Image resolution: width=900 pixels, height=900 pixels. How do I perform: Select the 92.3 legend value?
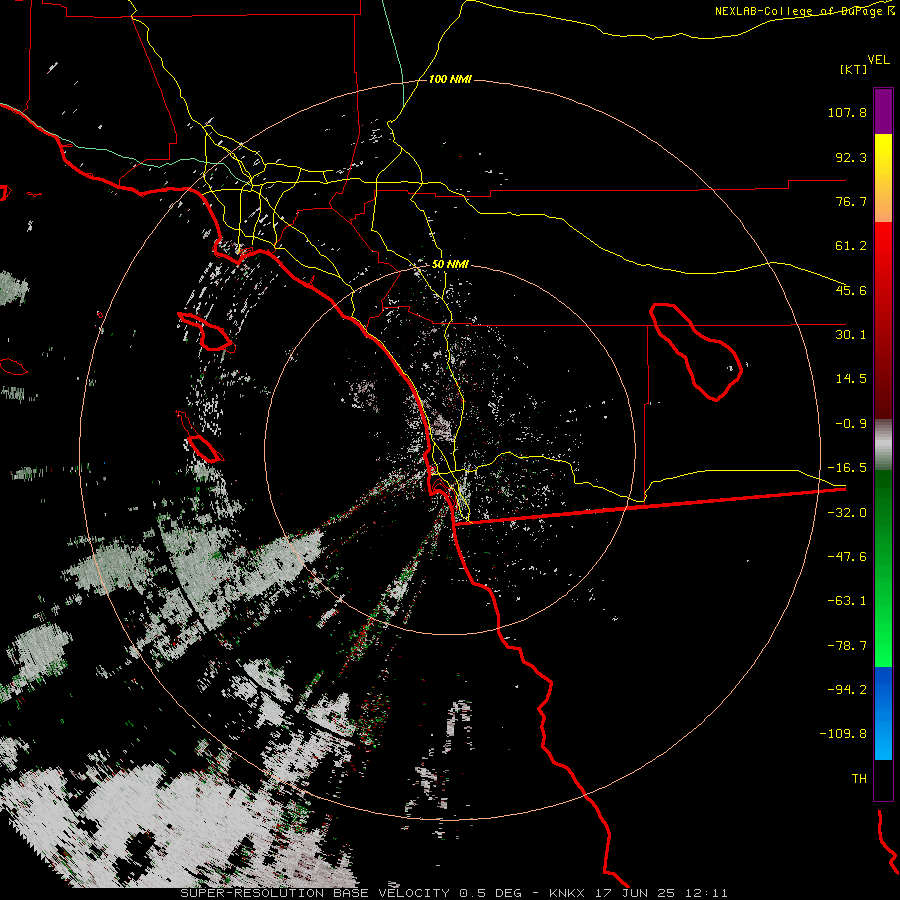click(851, 157)
